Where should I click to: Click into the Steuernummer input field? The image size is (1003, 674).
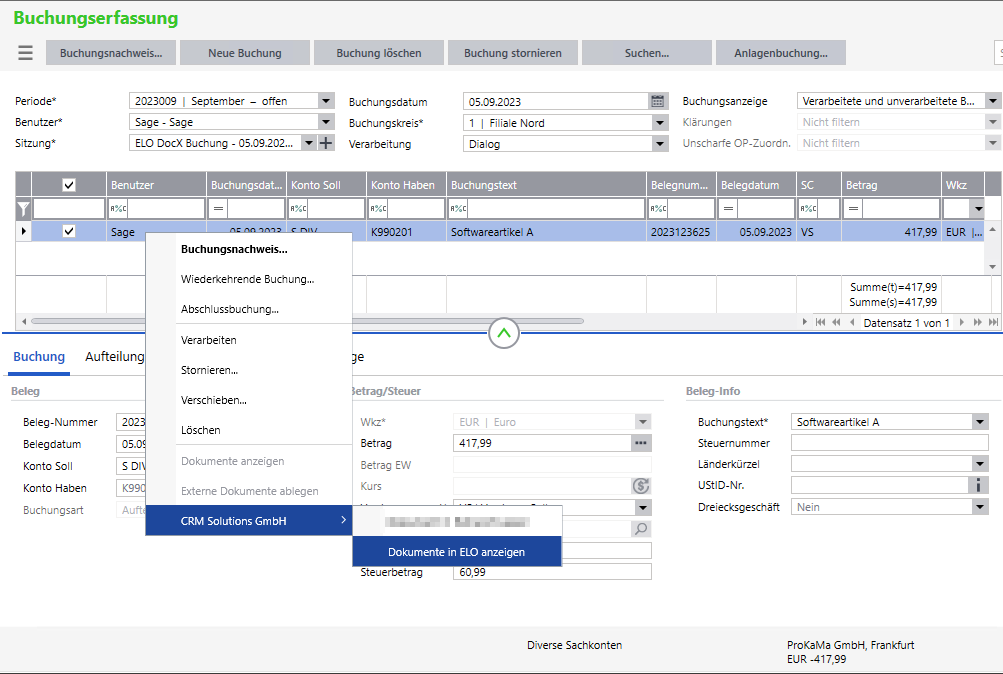pyautogui.click(x=889, y=443)
